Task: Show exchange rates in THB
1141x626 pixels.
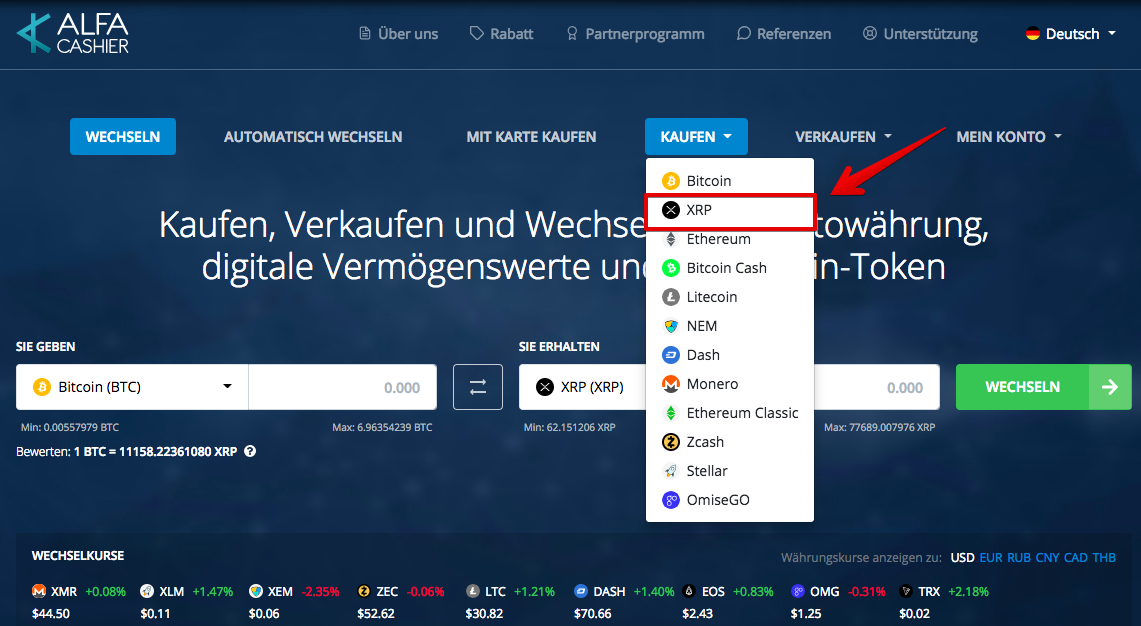Action: pyautogui.click(x=1104, y=558)
